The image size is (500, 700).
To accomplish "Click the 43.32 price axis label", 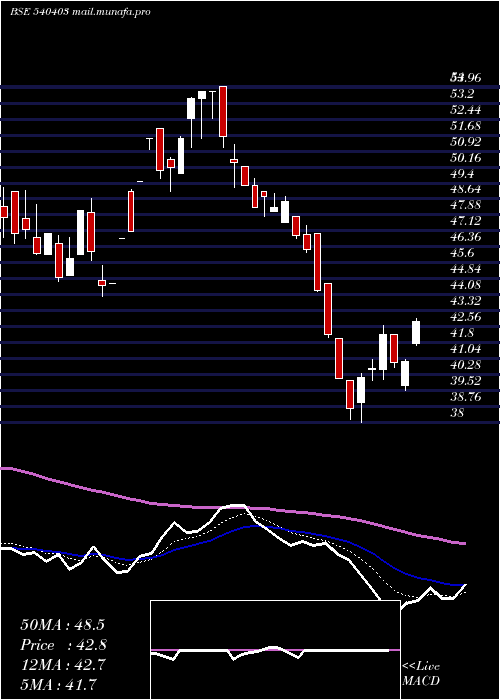I will coord(465,301).
